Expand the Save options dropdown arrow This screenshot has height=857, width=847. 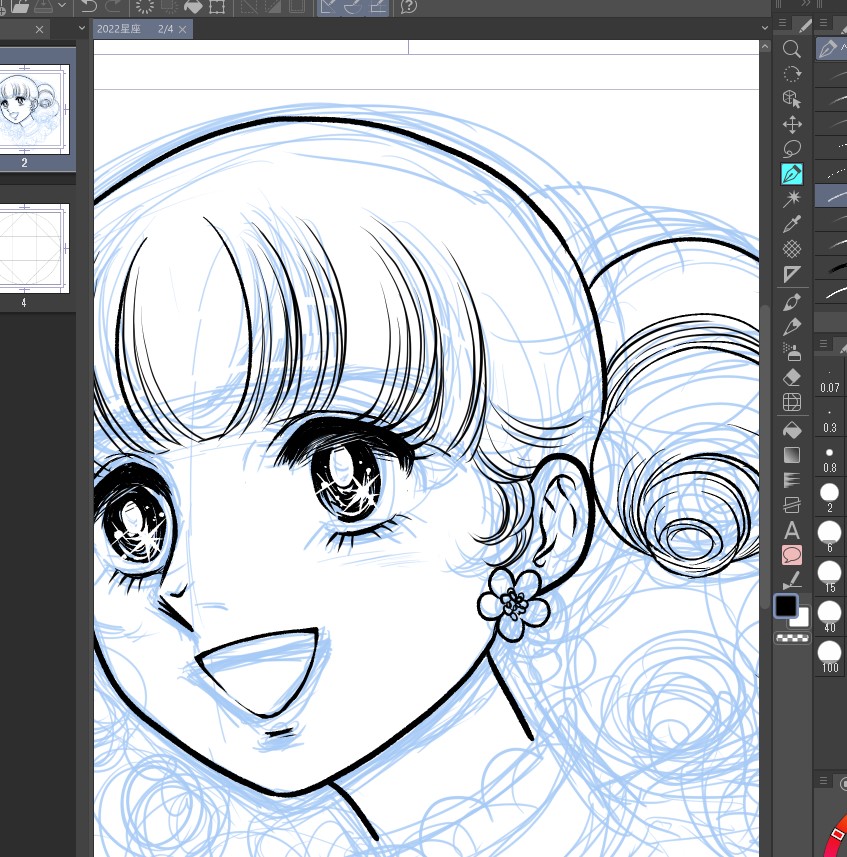click(62, 5)
